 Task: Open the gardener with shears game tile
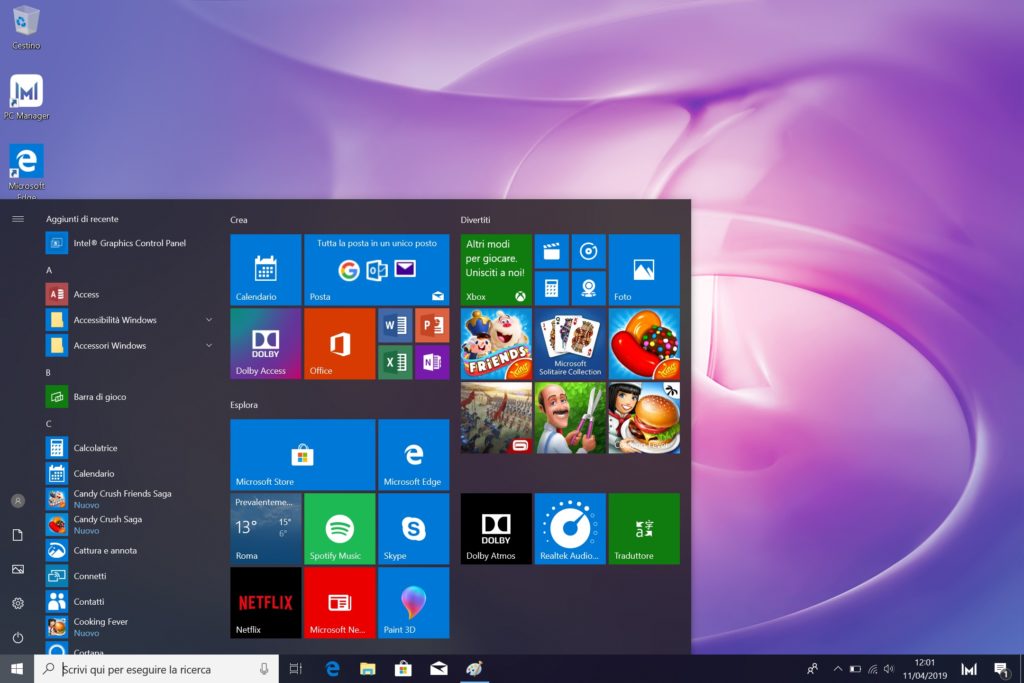click(x=570, y=418)
